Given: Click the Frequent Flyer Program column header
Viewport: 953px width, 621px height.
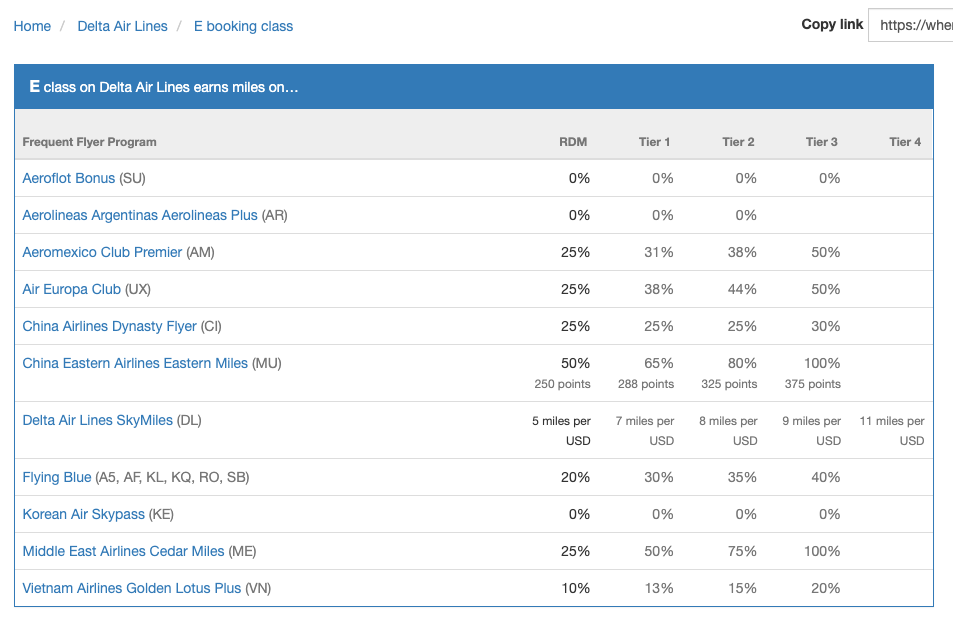Looking at the screenshot, I should coord(89,142).
